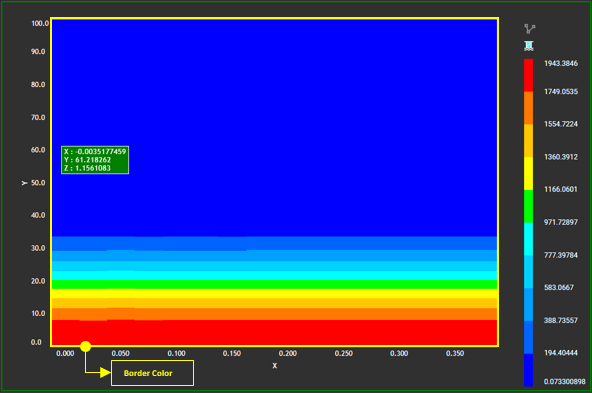Click the tooltip line Y : 61.218262
The image size is (592, 393).
click(x=87, y=160)
